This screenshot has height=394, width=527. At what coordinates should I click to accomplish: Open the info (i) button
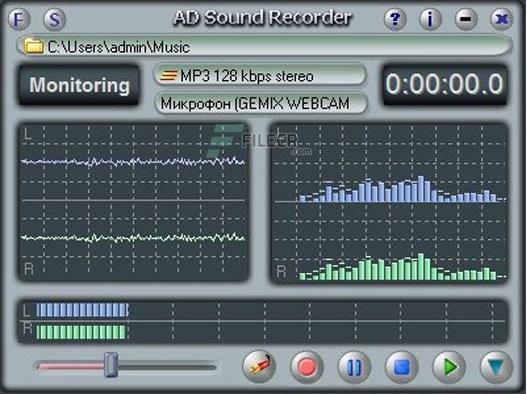pyautogui.click(x=430, y=18)
